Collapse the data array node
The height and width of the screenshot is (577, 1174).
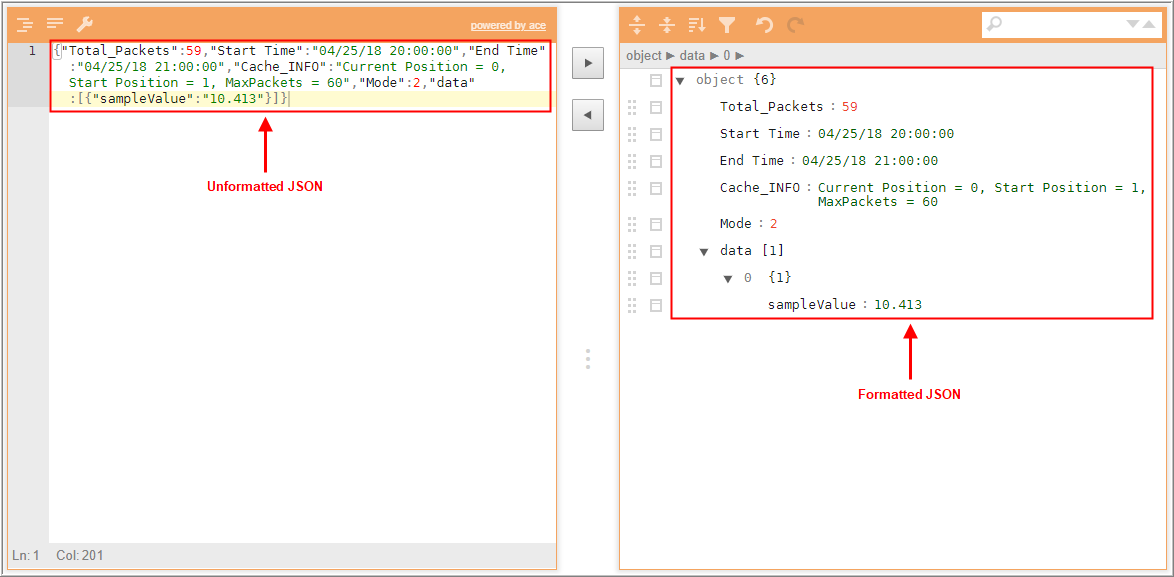tap(705, 251)
